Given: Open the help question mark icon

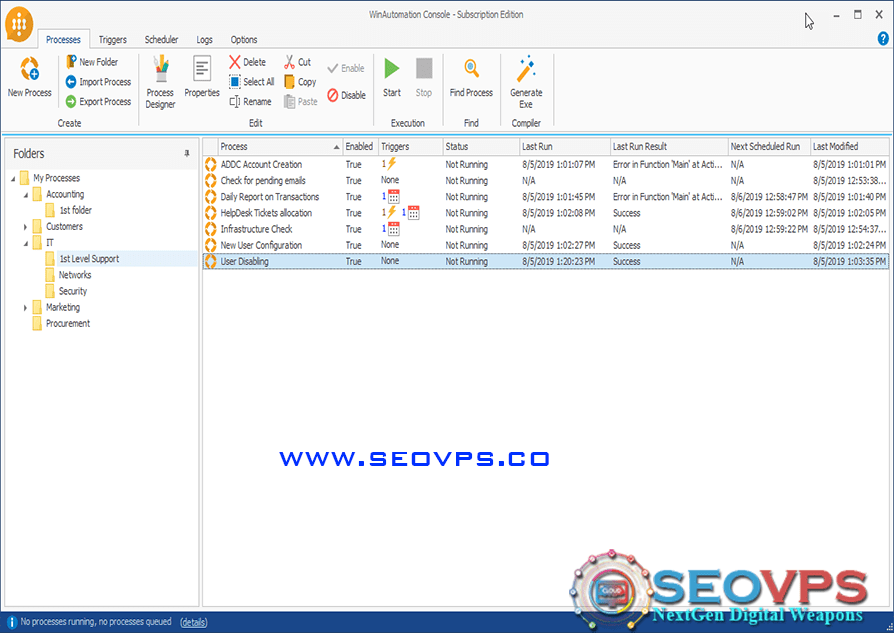Looking at the screenshot, I should point(883,39).
